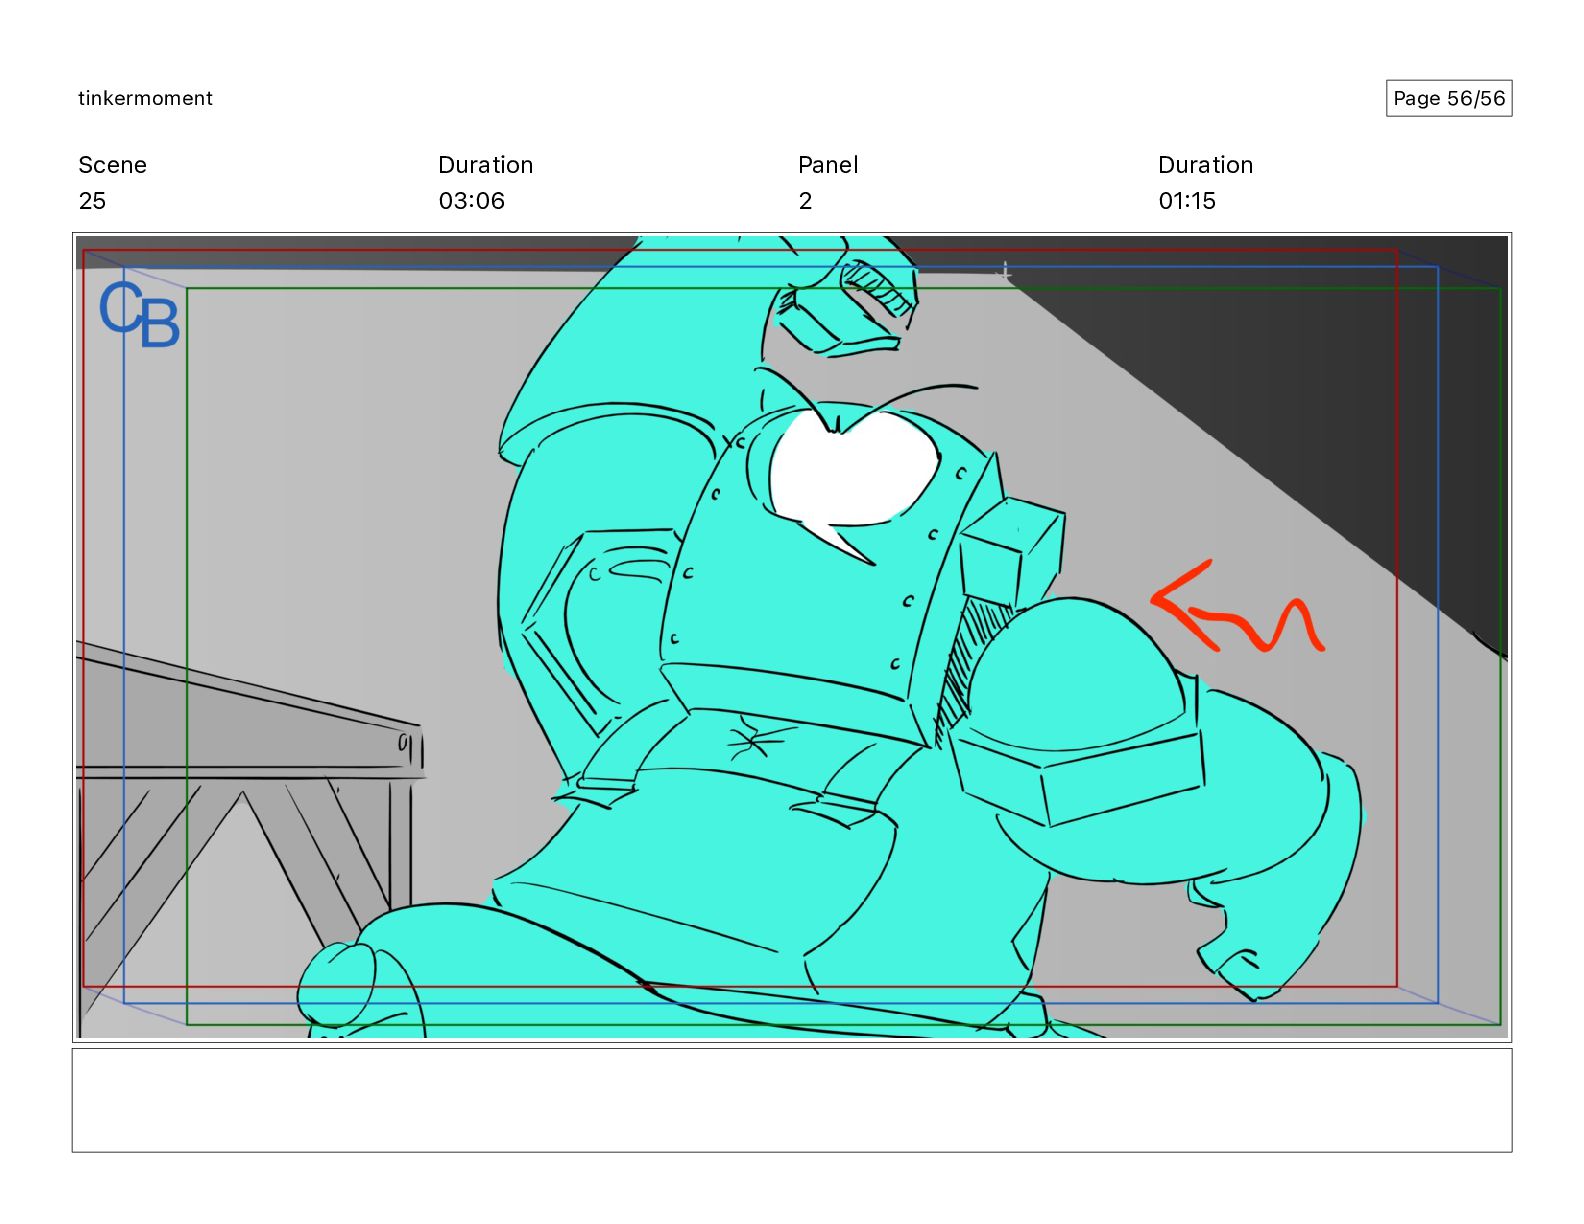Click the panel number '2'

tap(805, 201)
